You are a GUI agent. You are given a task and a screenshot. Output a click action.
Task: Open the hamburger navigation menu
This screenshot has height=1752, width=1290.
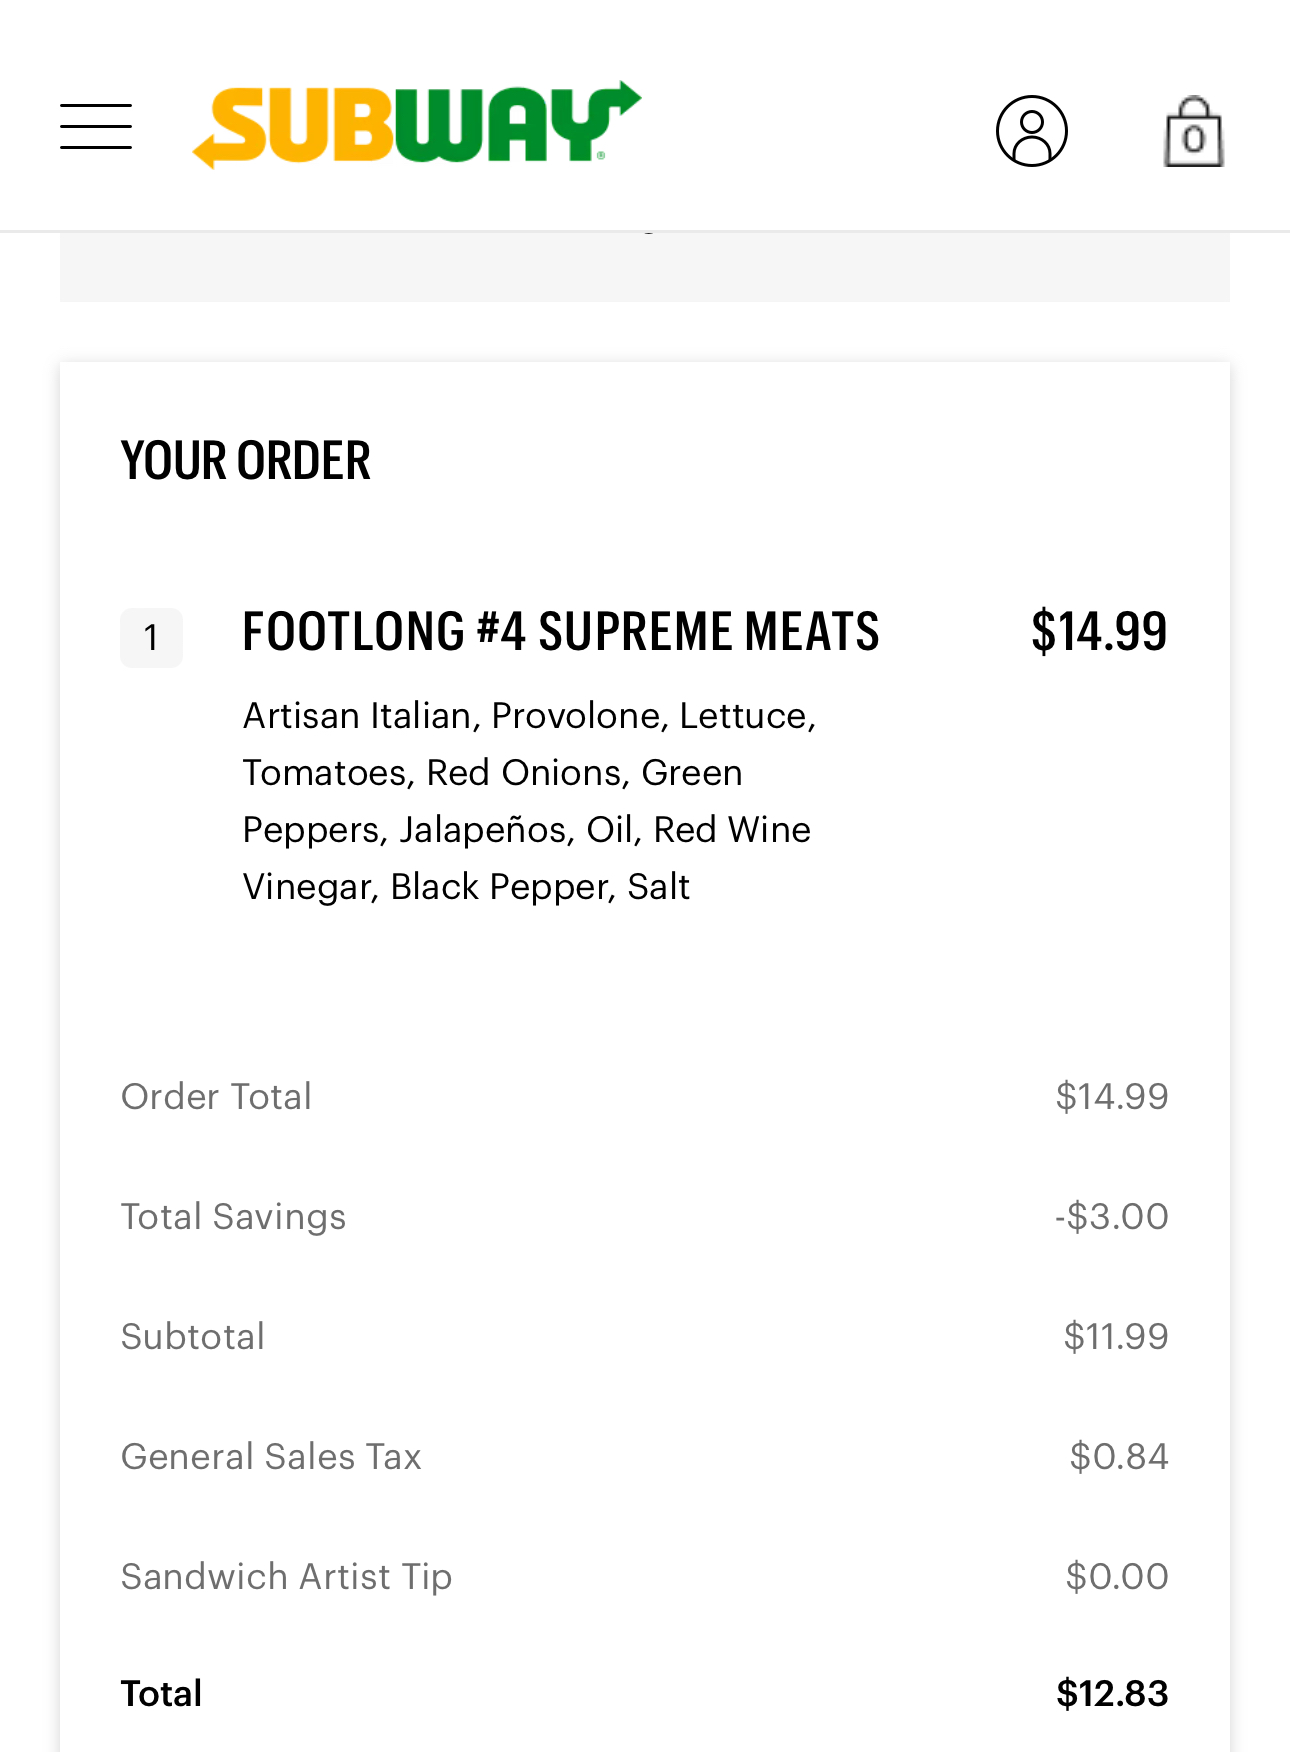(x=96, y=127)
